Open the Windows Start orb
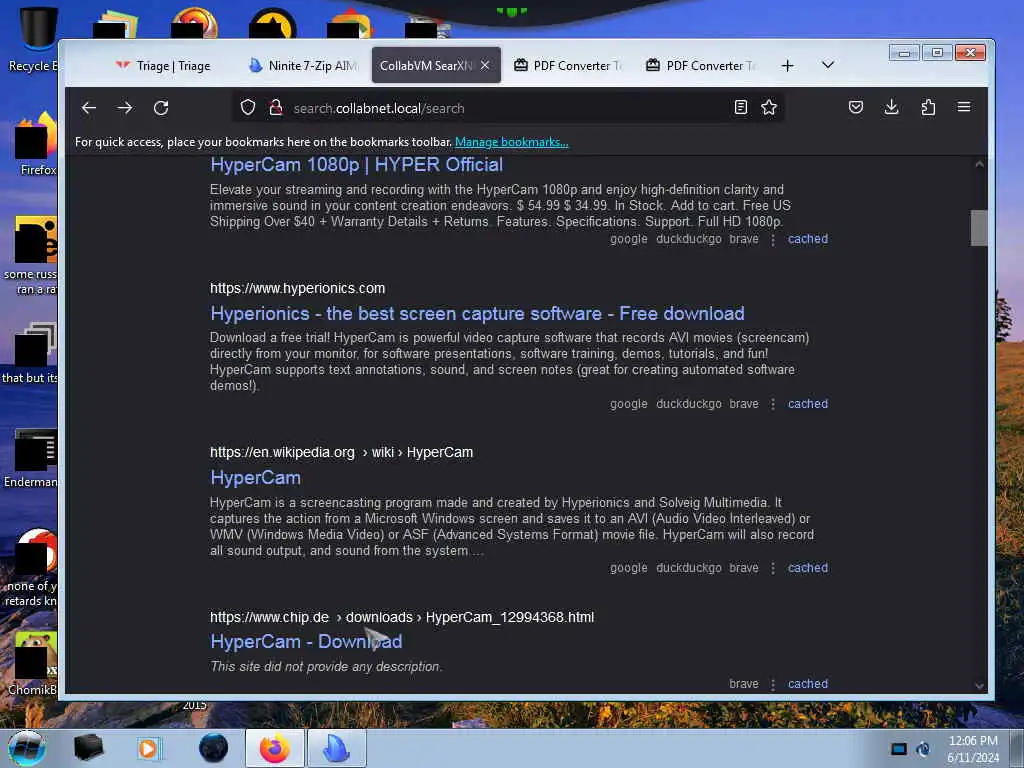 (x=27, y=748)
